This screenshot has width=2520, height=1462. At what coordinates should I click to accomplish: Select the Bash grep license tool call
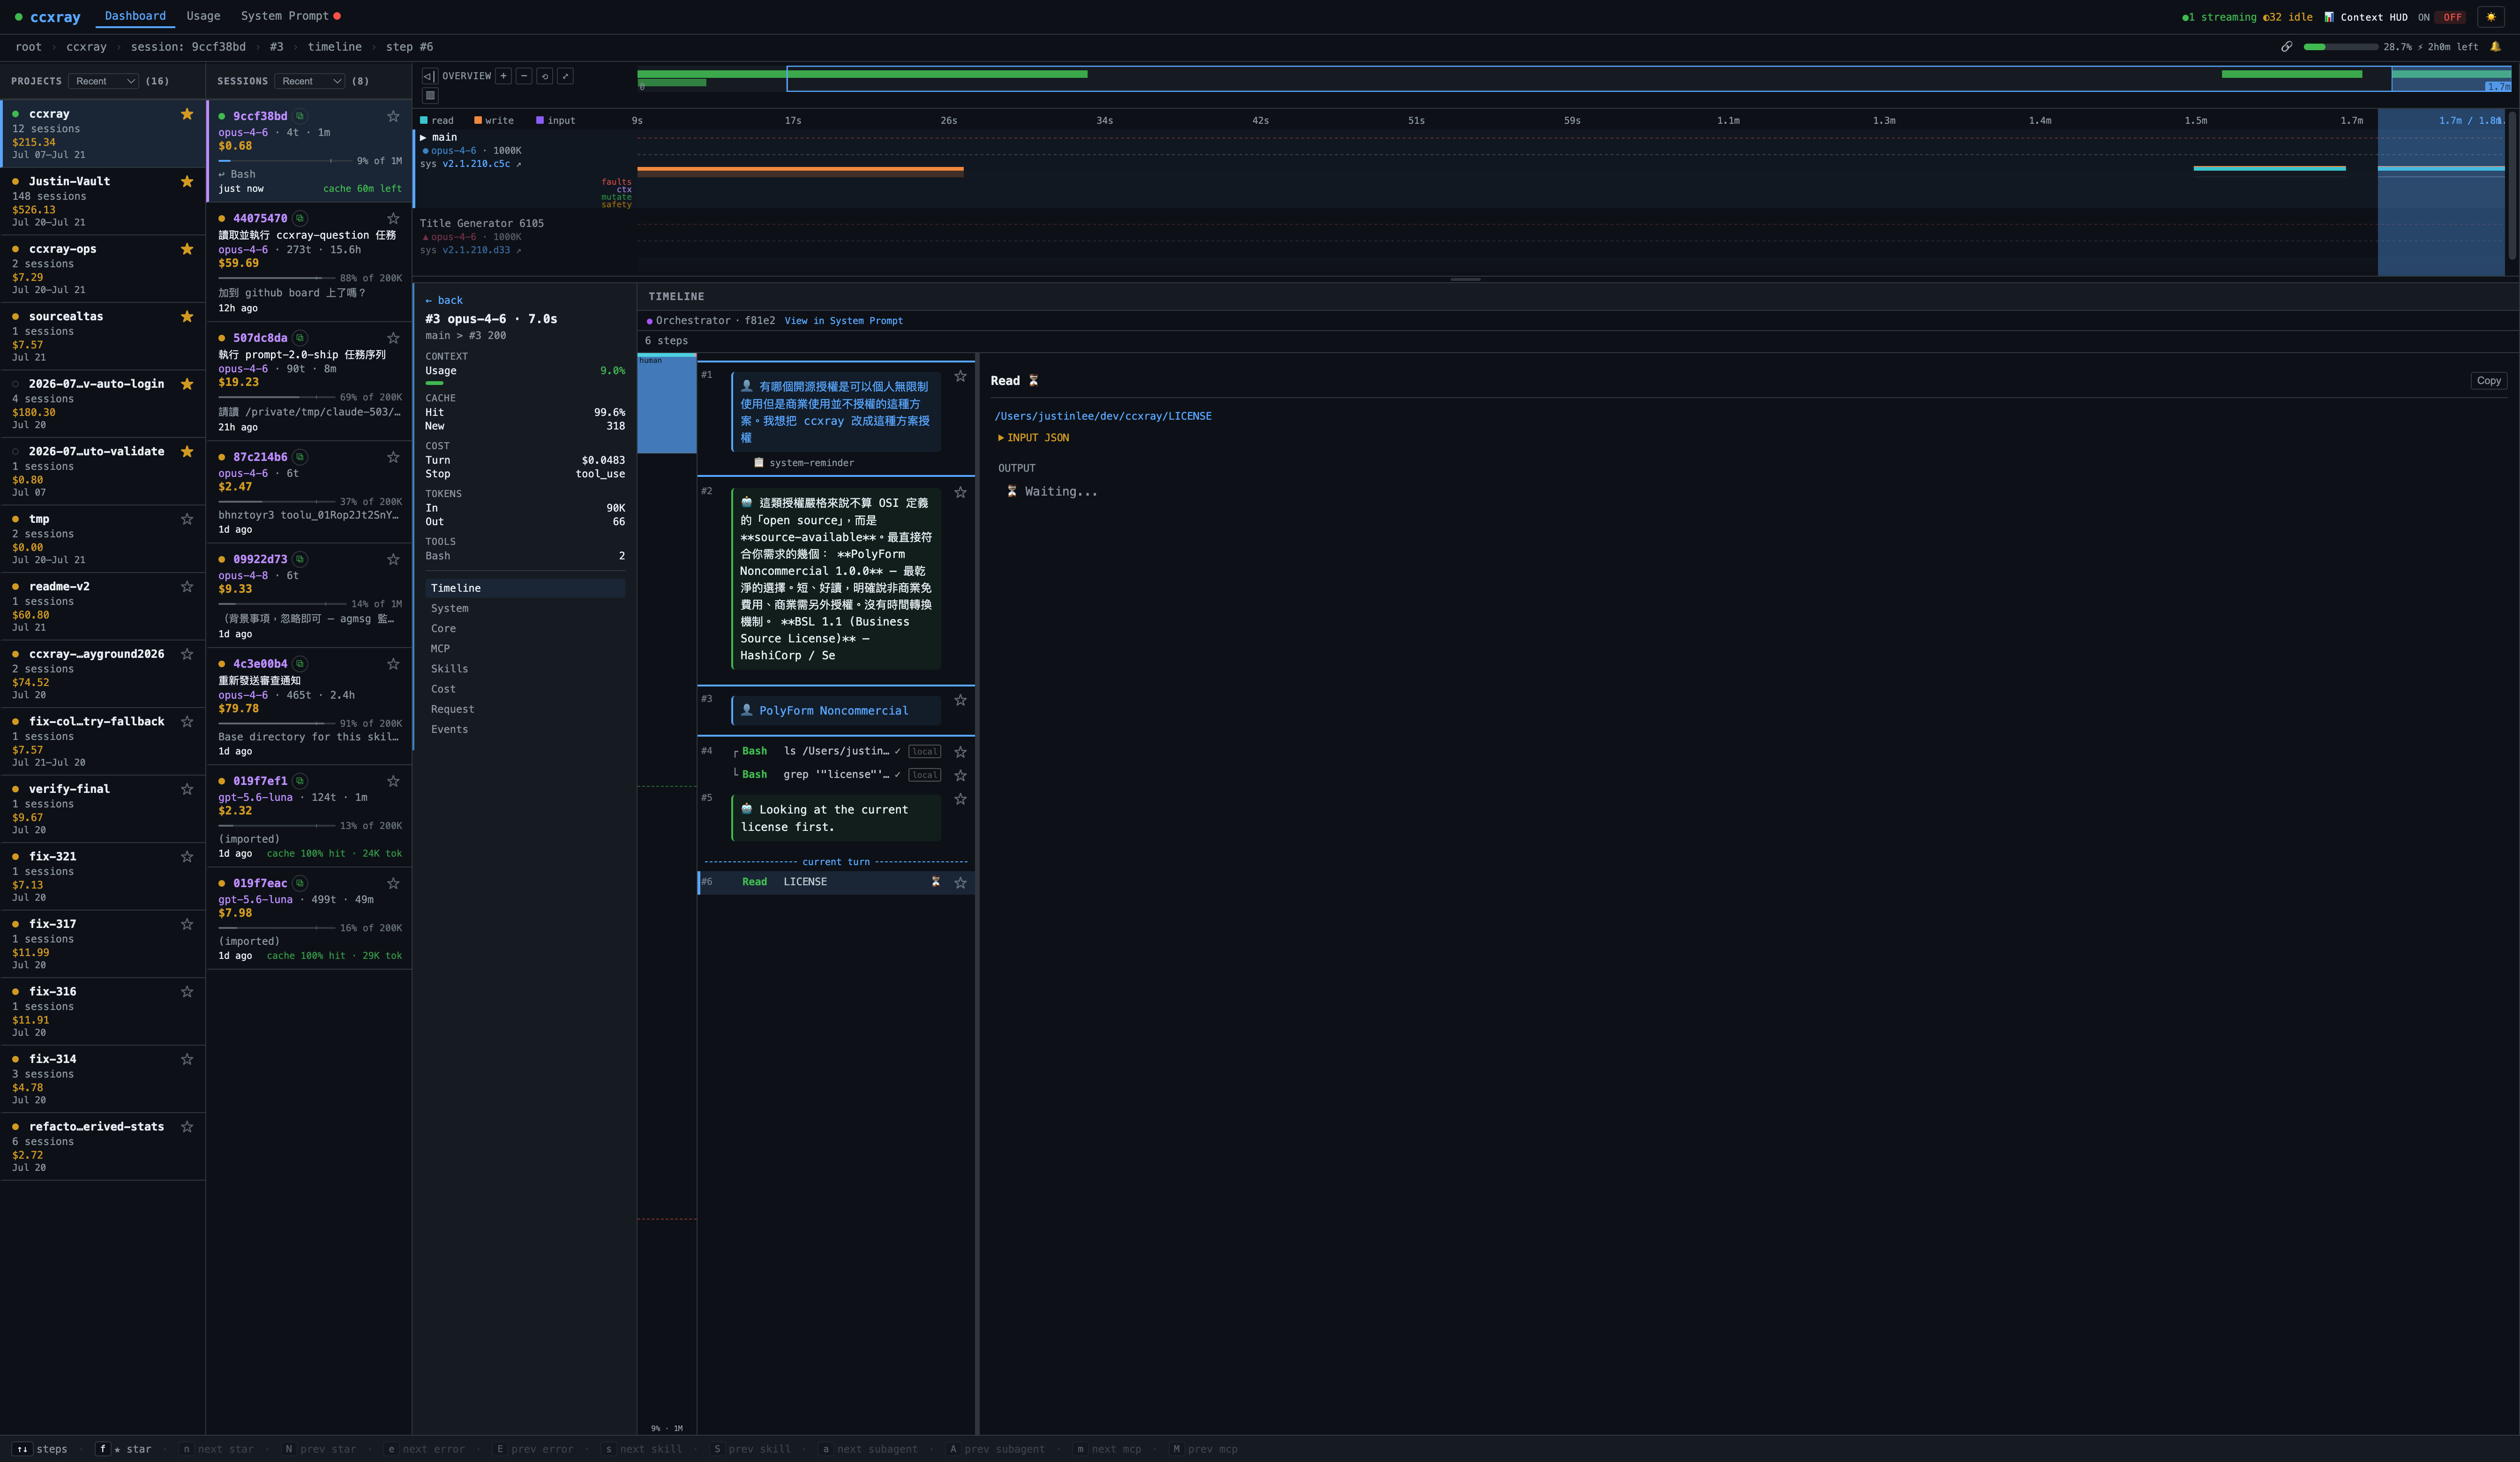(x=835, y=775)
